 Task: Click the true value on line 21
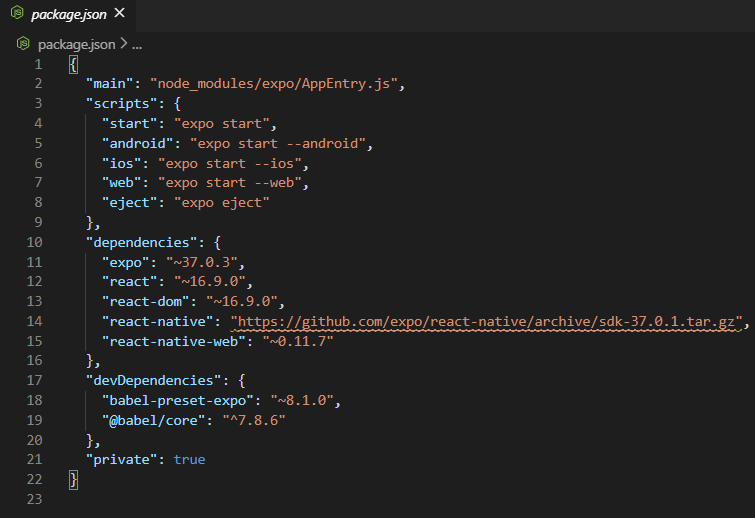pyautogui.click(x=189, y=460)
